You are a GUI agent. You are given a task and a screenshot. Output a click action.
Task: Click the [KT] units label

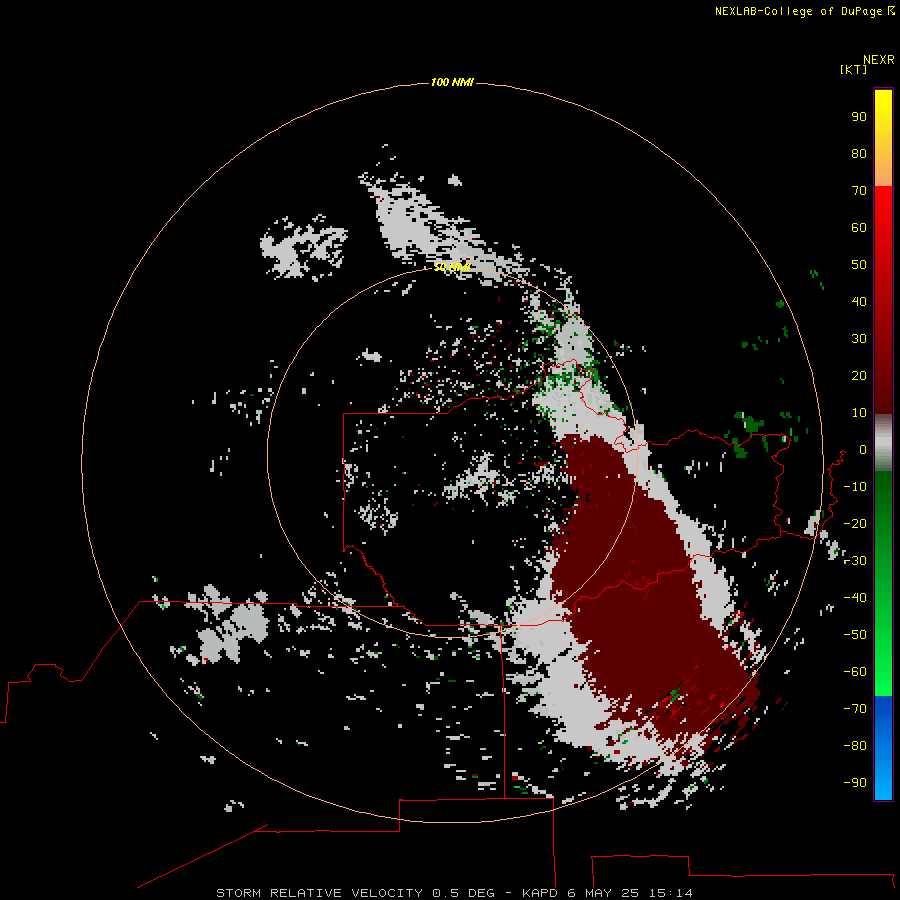853,69
